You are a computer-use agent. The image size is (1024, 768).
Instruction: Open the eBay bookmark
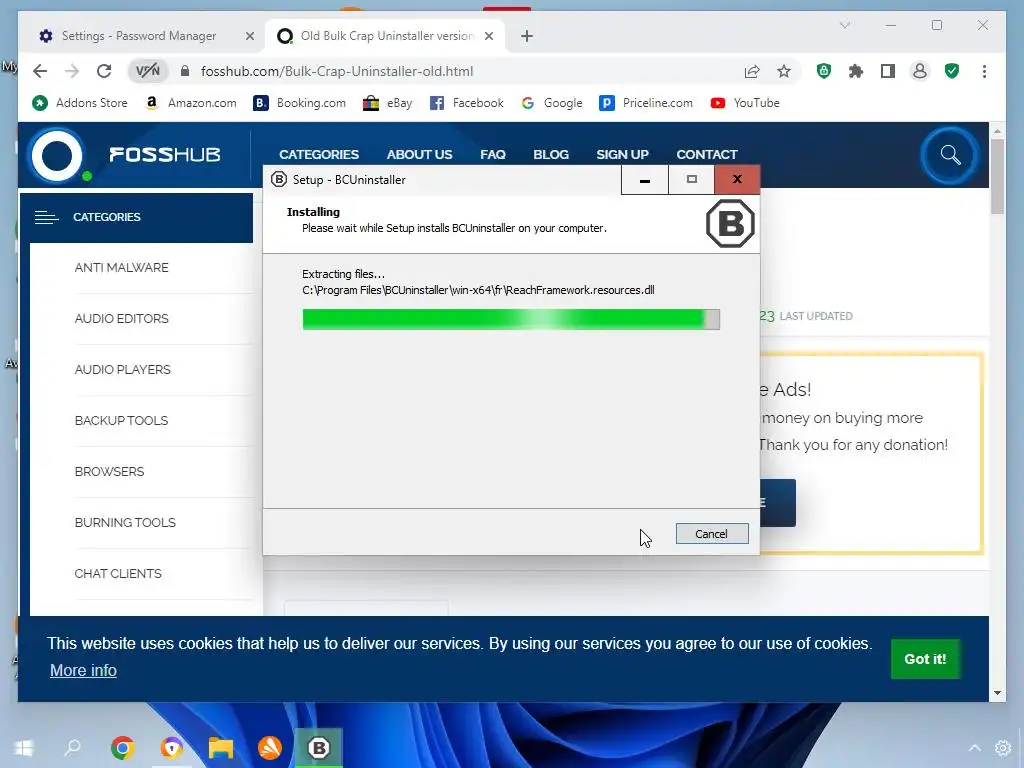point(387,103)
